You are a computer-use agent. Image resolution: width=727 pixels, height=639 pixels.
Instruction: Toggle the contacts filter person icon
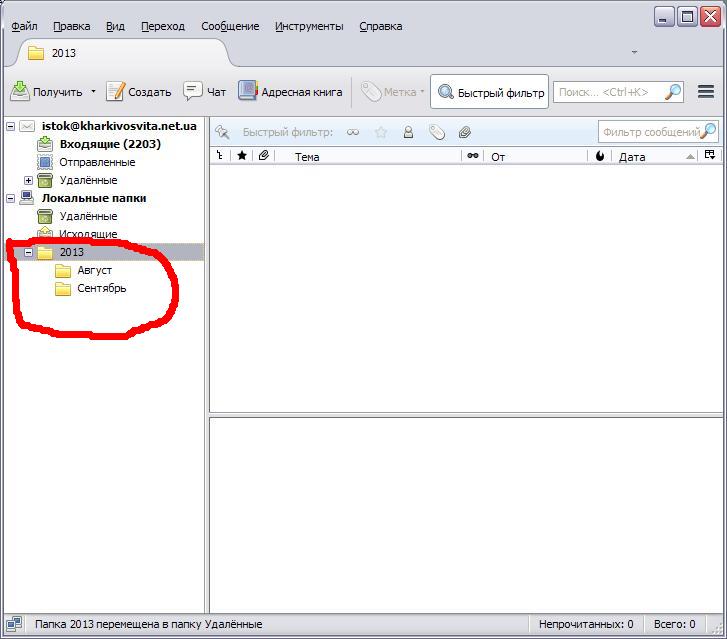click(408, 133)
